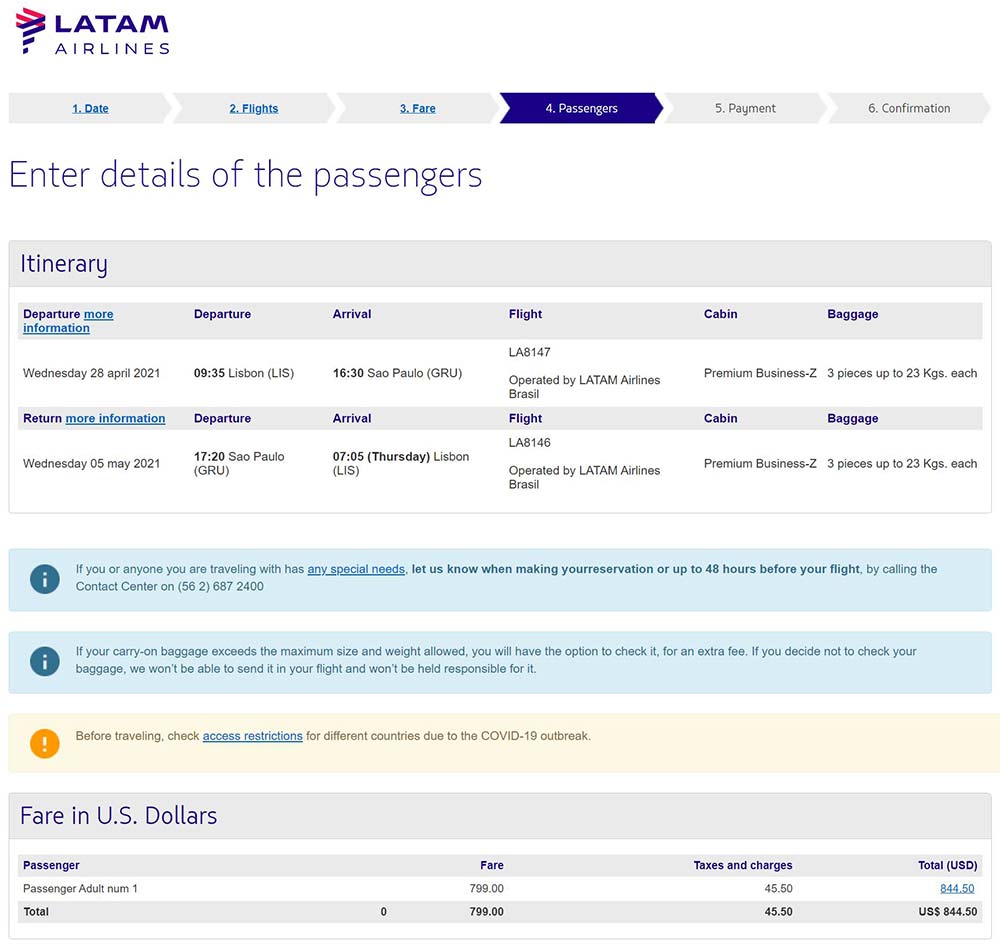Click the carry-on baggage info icon
The image size is (1000, 946).
45,661
